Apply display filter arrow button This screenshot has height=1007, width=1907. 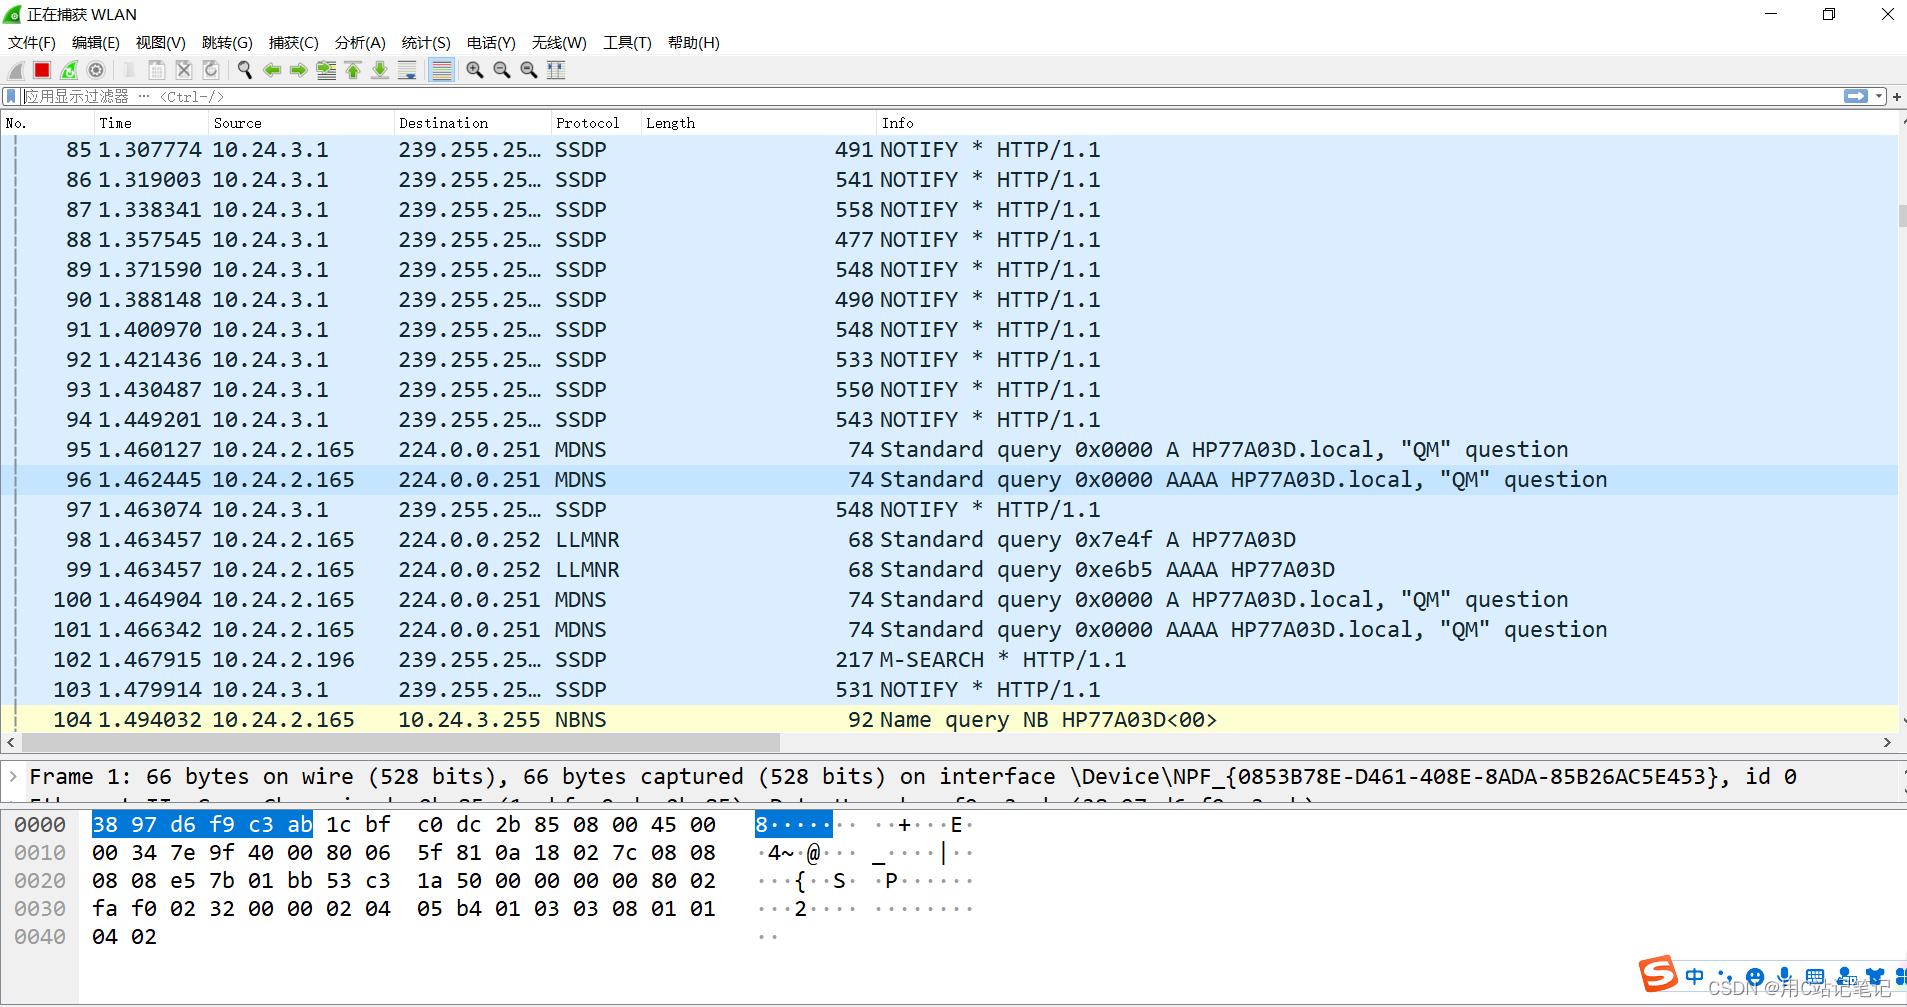pos(1856,96)
